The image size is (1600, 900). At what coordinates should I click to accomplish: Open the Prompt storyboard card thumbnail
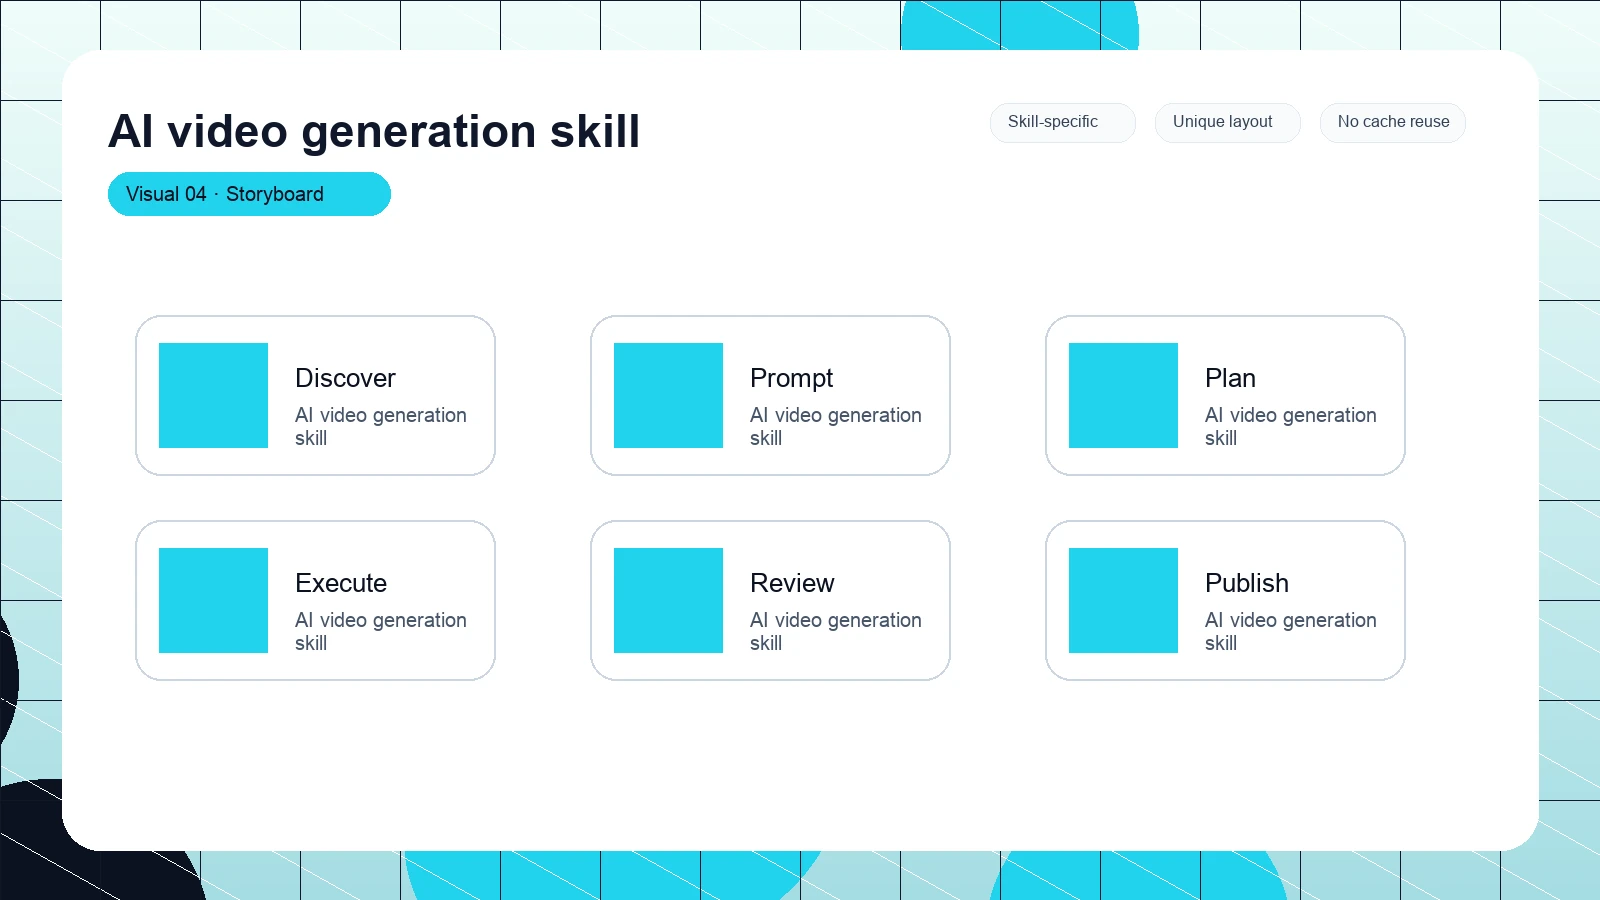tap(668, 395)
